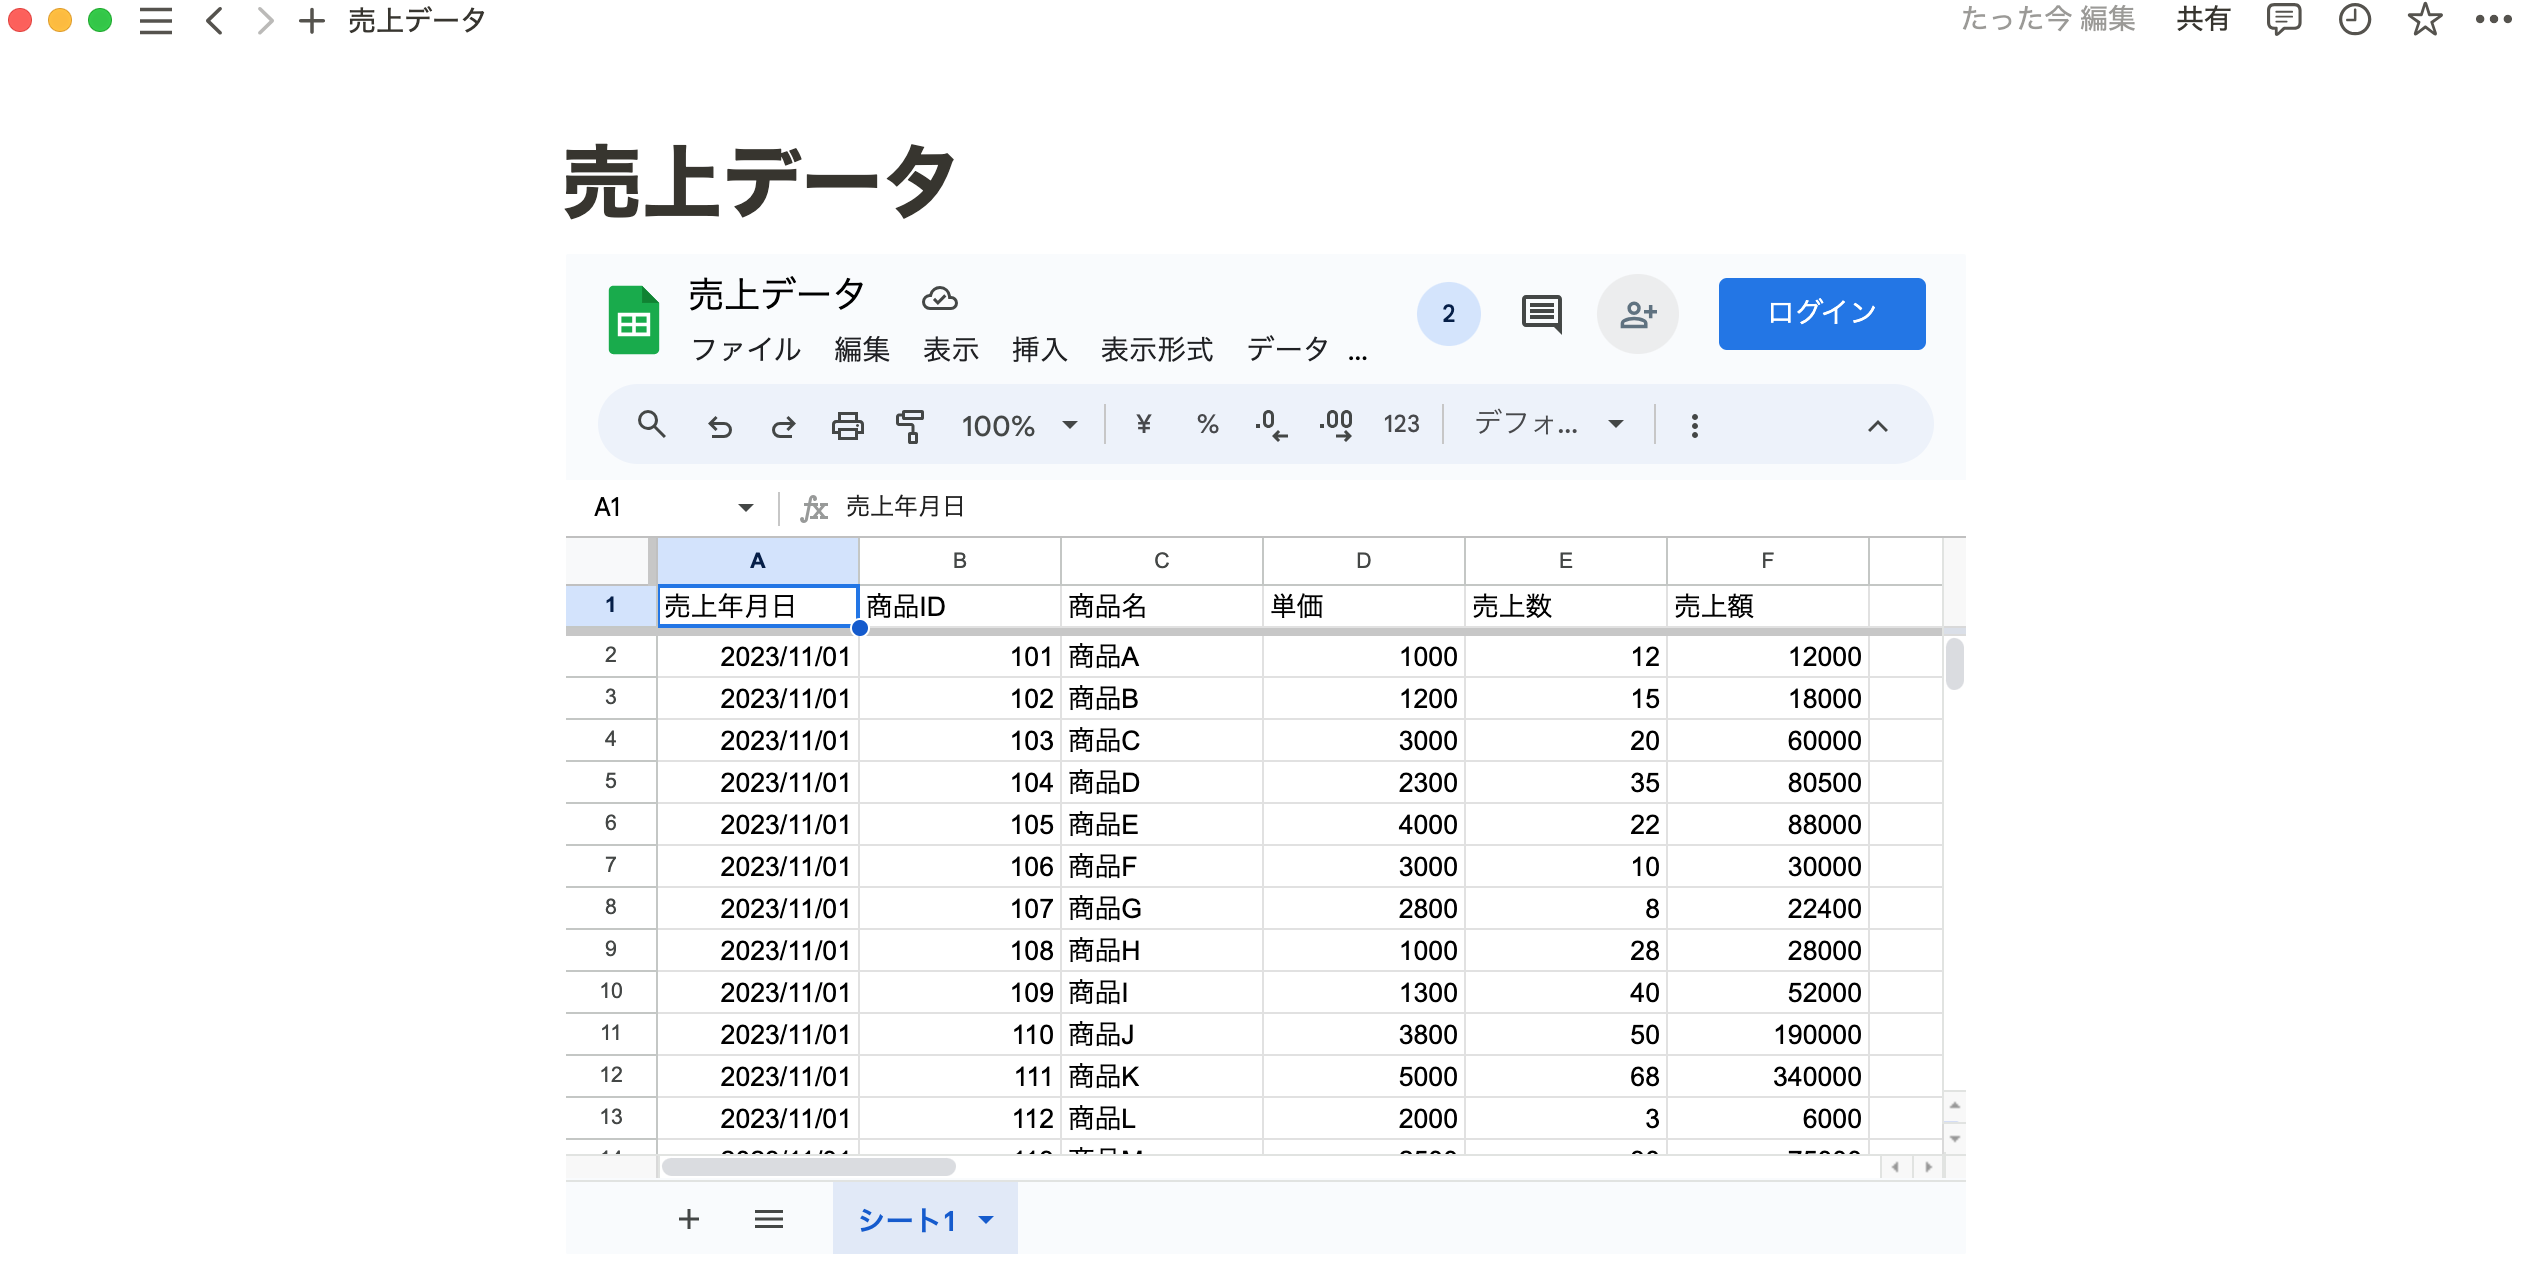Image resolution: width=2532 pixels, height=1274 pixels.
Task: Click the 売上額 header cell
Action: coord(1767,606)
